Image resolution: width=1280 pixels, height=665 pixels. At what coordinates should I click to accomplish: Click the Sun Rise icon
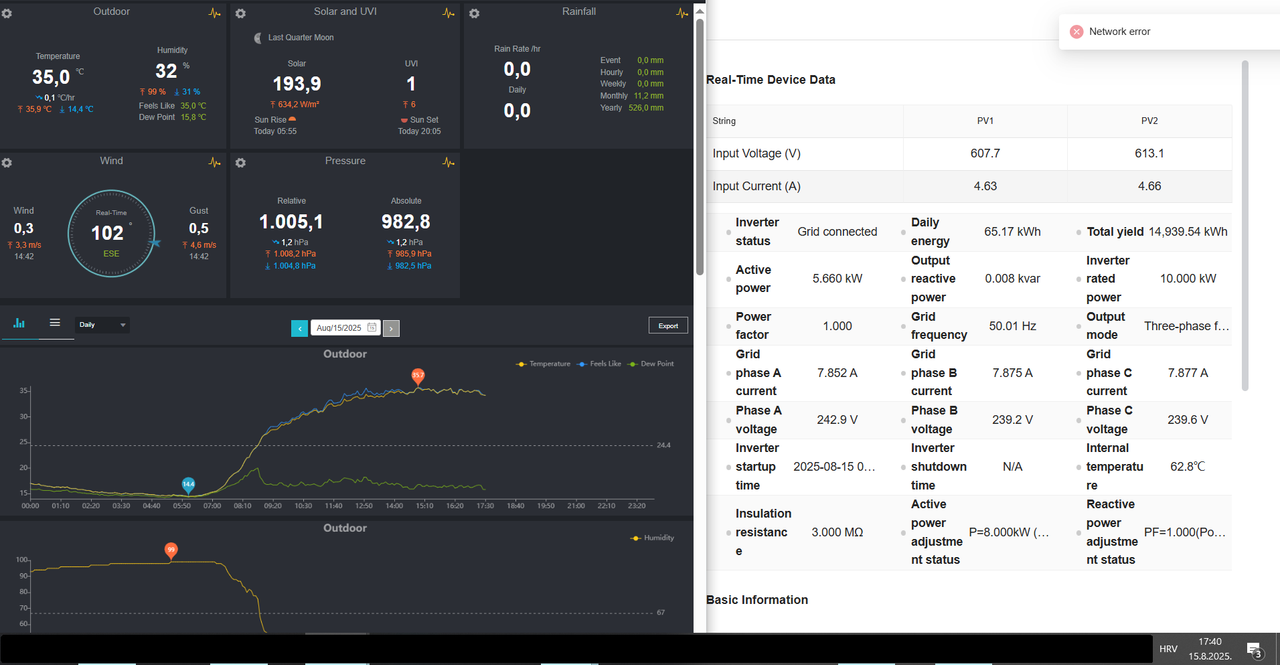click(292, 120)
